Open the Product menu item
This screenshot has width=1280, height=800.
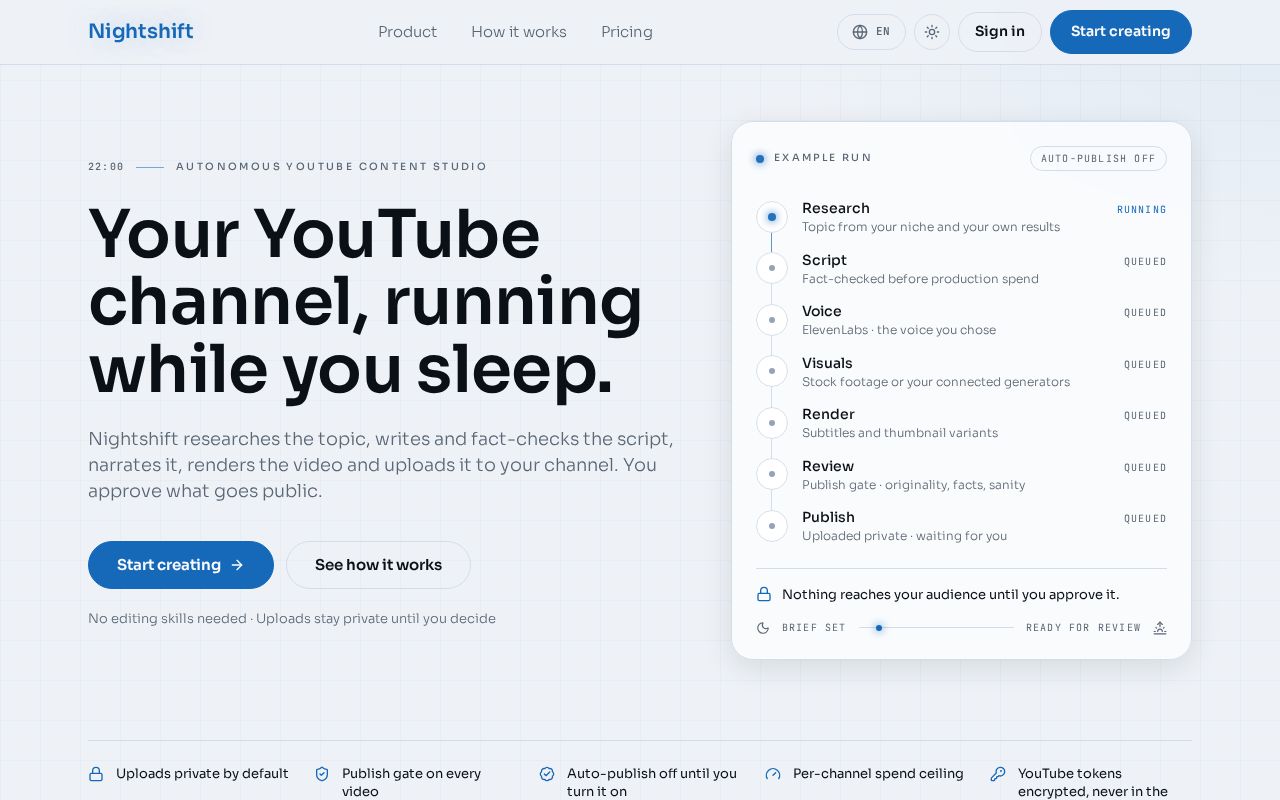coord(407,32)
